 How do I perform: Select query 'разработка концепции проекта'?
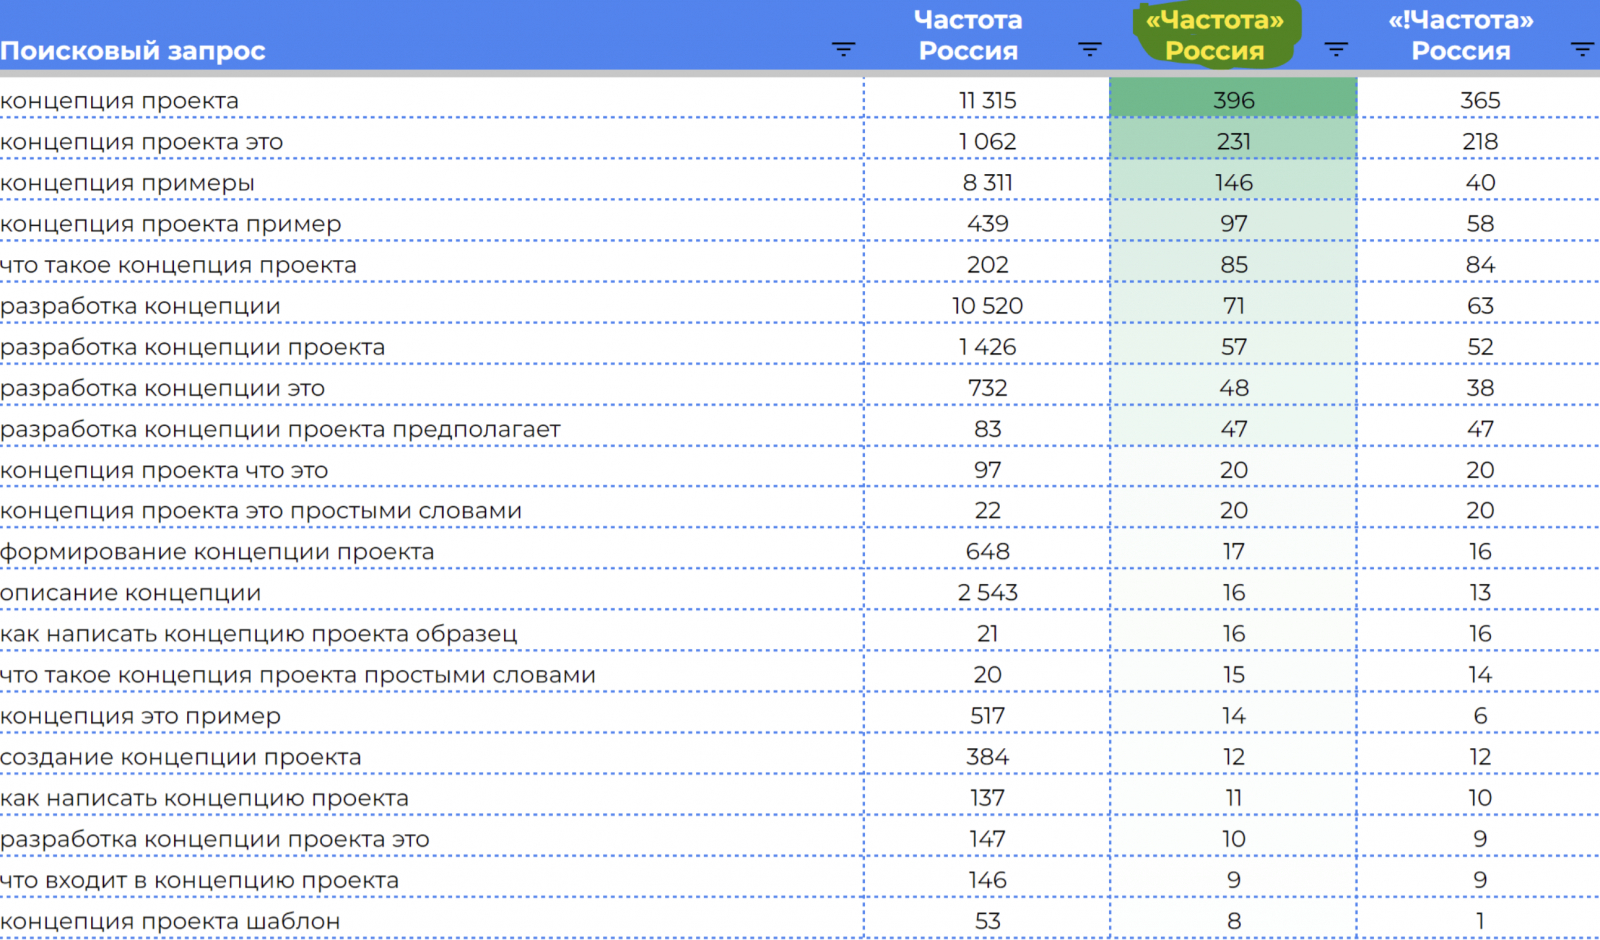pyautogui.click(x=193, y=347)
